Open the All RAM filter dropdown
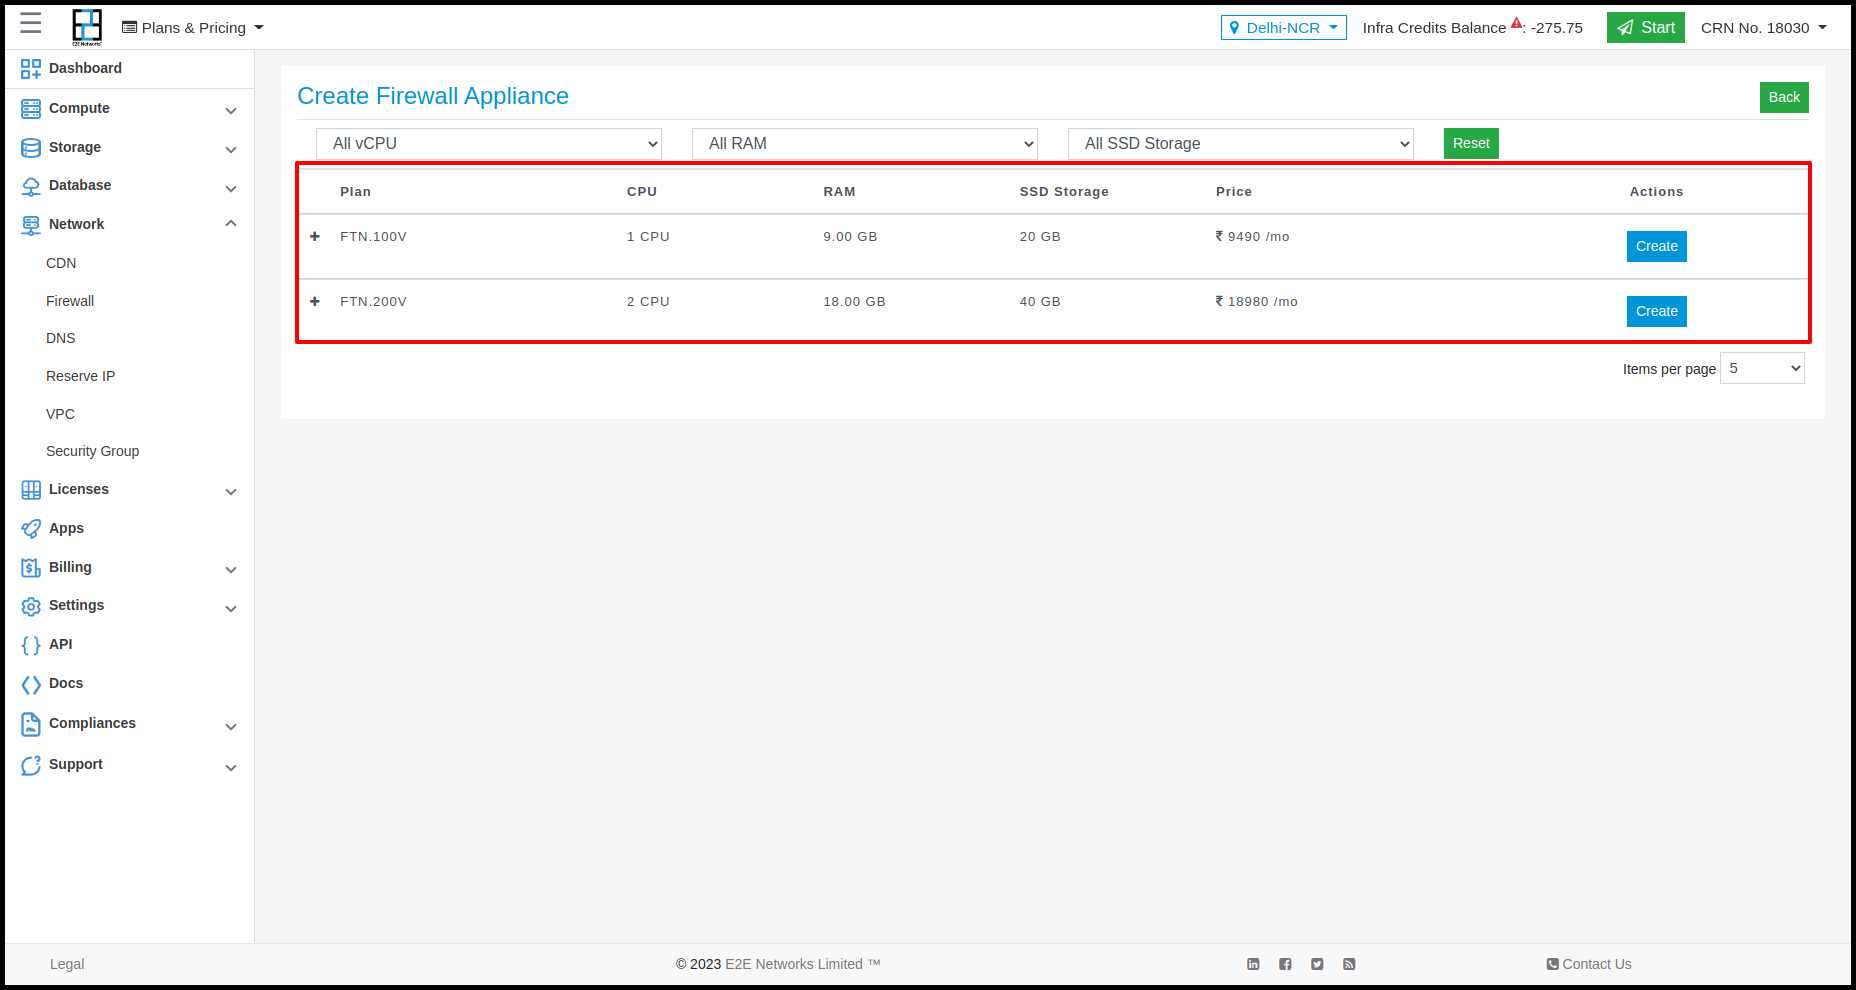The height and width of the screenshot is (990, 1856). 865,144
